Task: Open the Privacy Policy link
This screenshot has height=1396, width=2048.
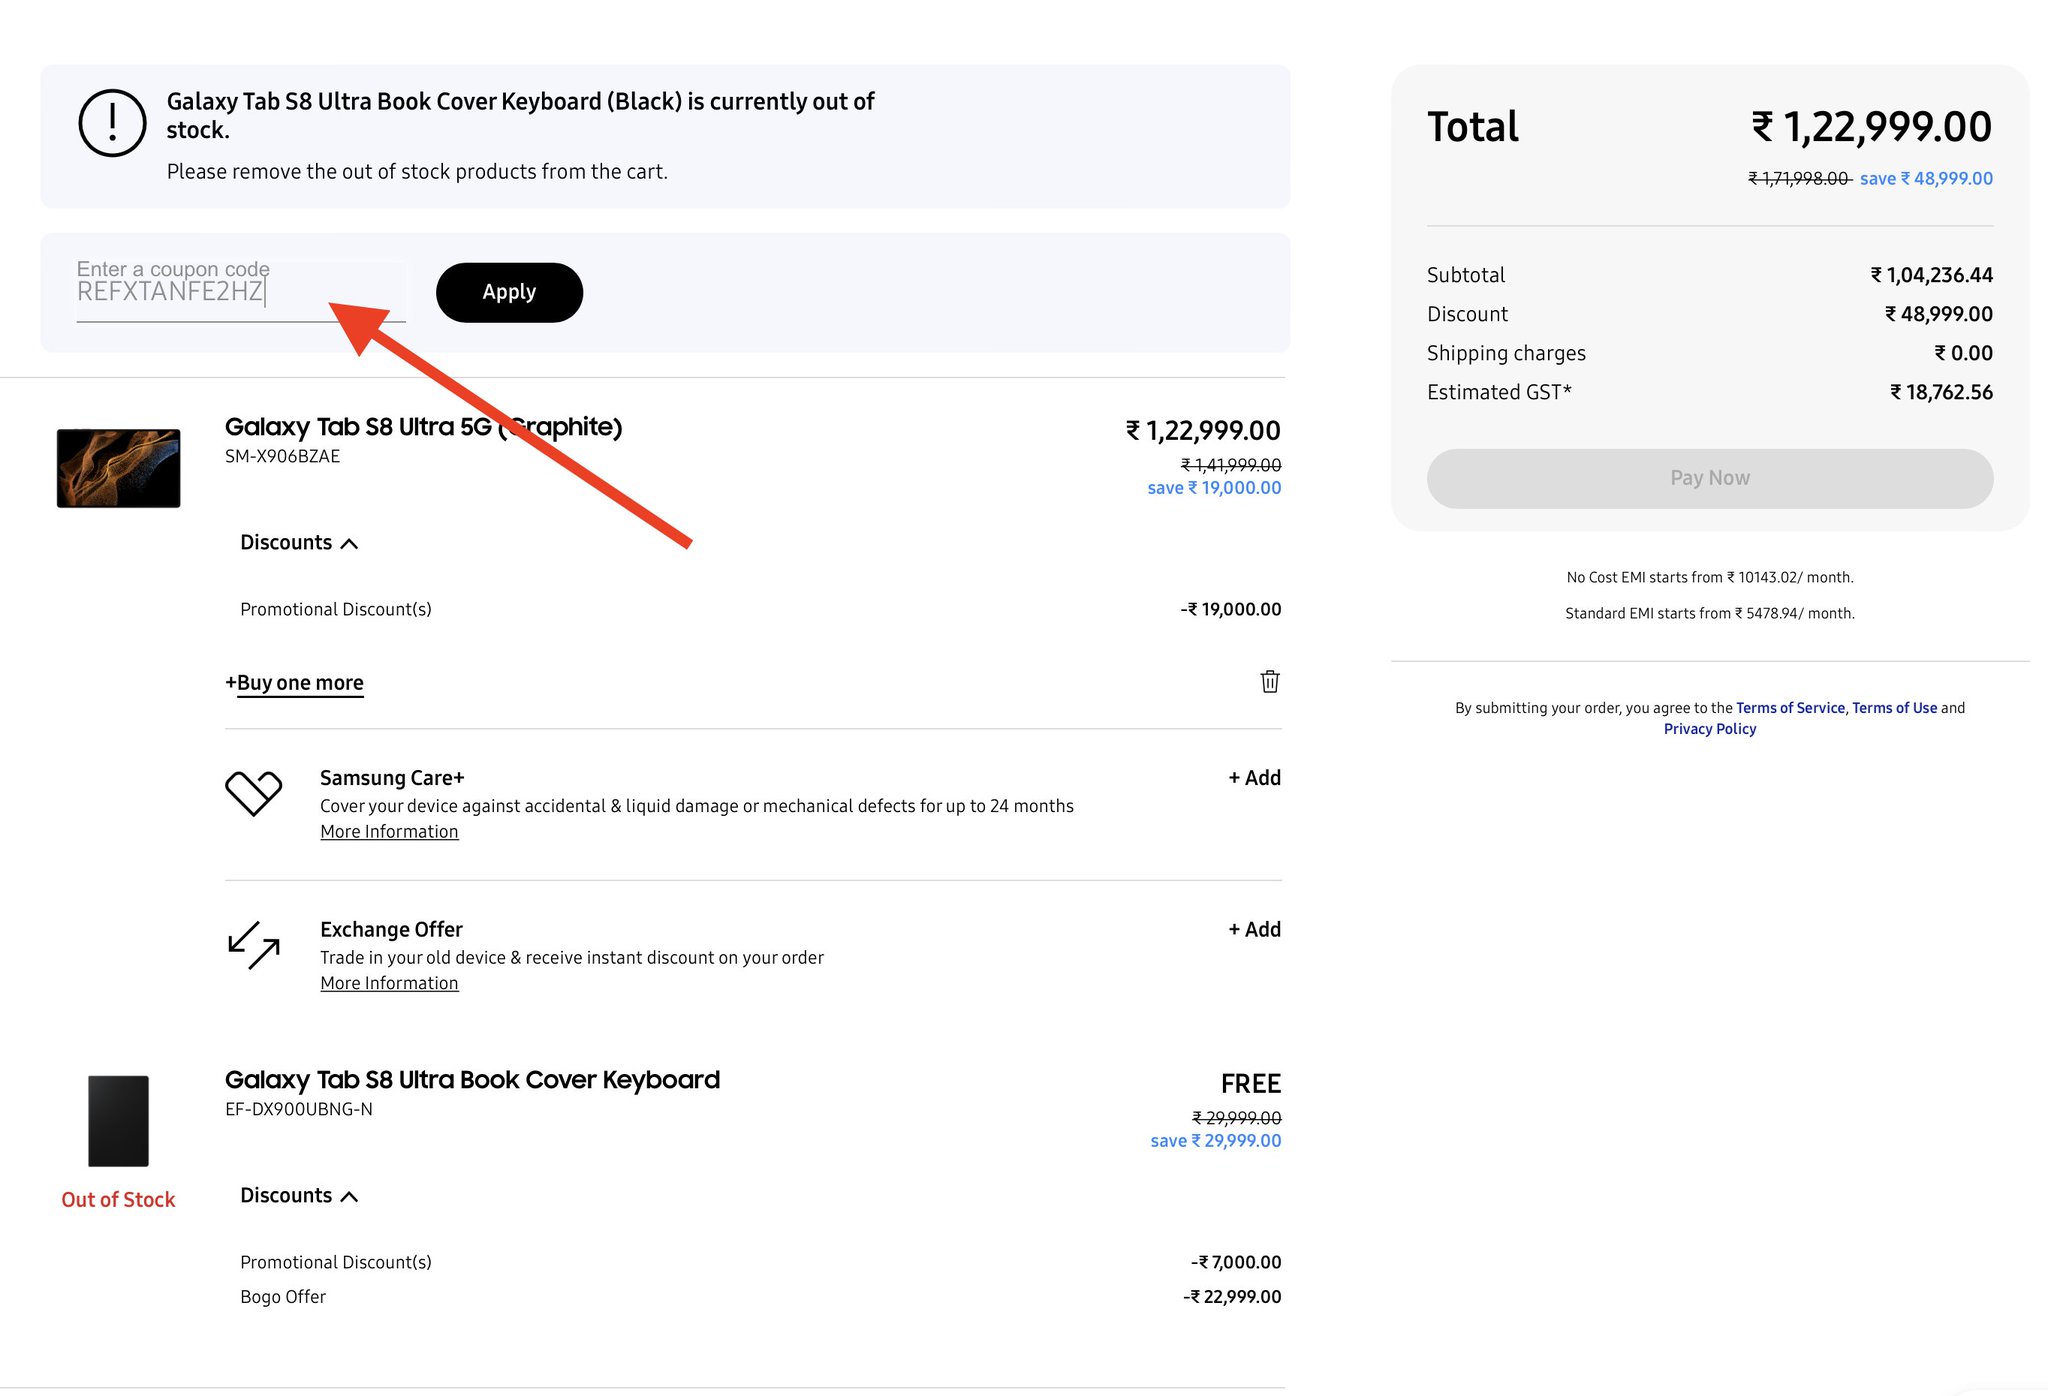Action: tap(1710, 728)
